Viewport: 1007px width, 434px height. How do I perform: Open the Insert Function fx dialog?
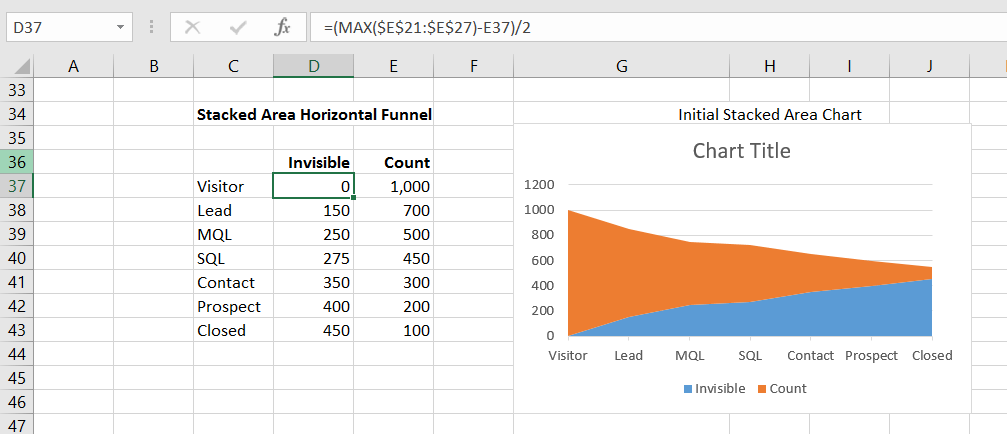click(282, 28)
